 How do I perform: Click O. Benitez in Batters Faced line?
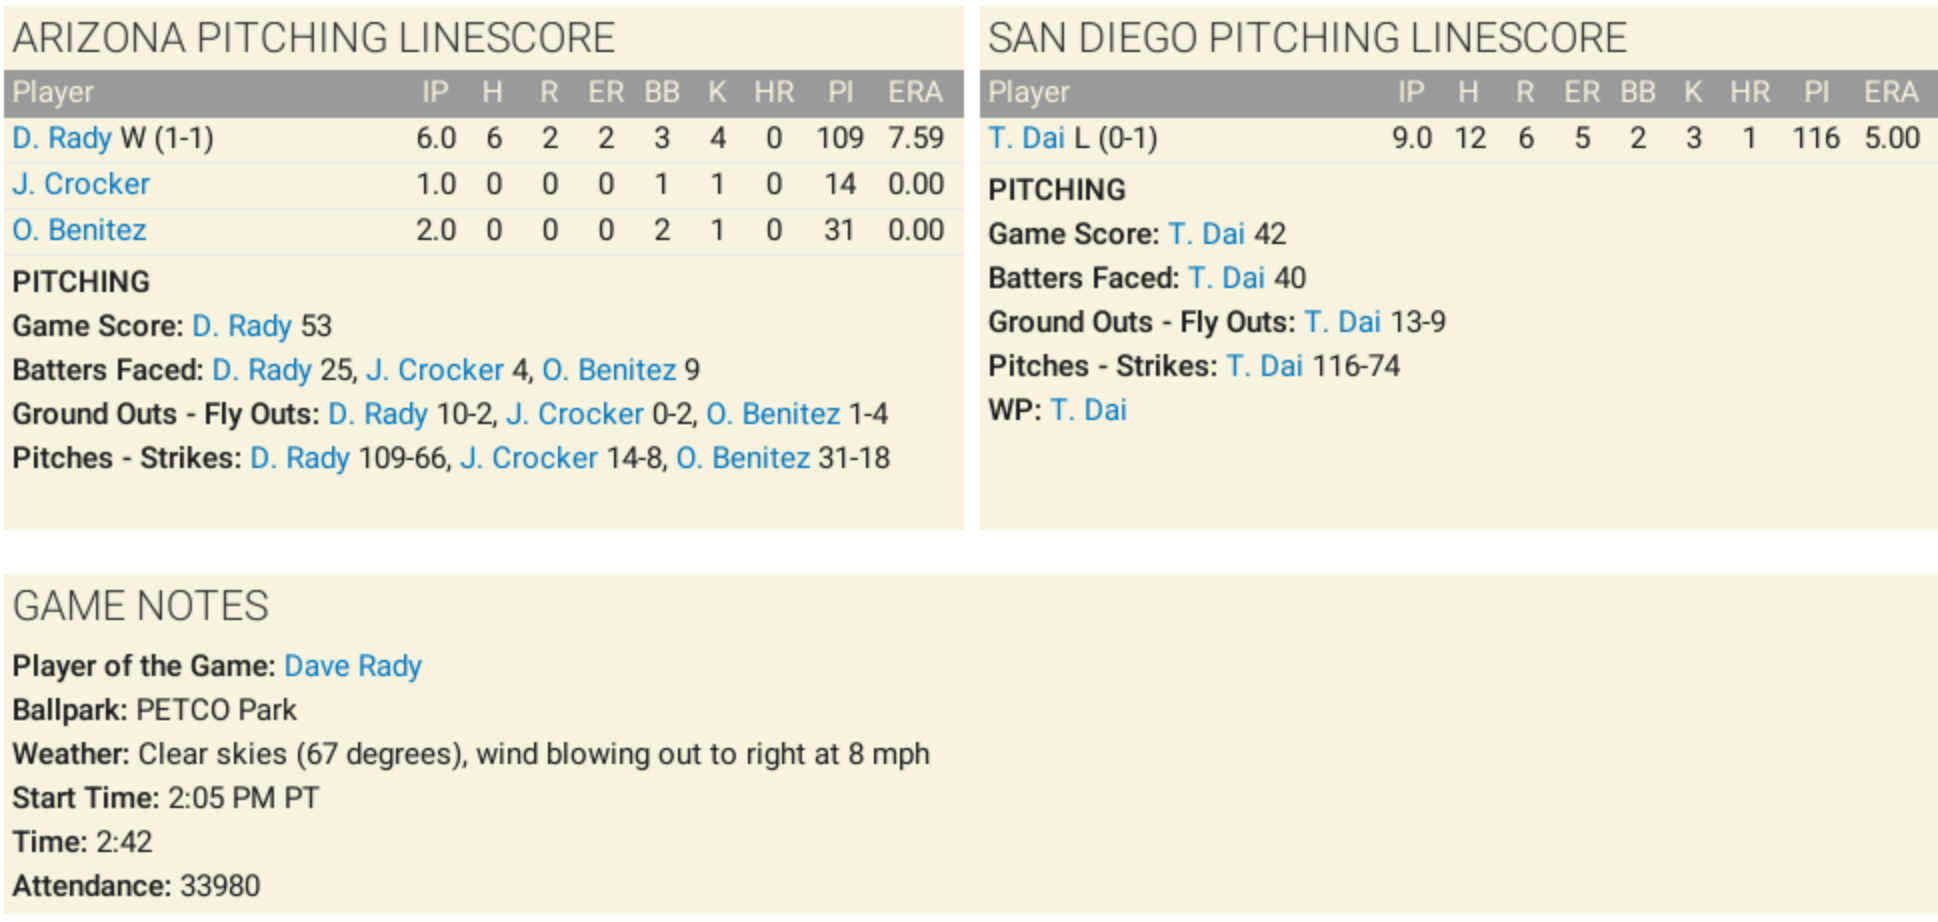(609, 370)
